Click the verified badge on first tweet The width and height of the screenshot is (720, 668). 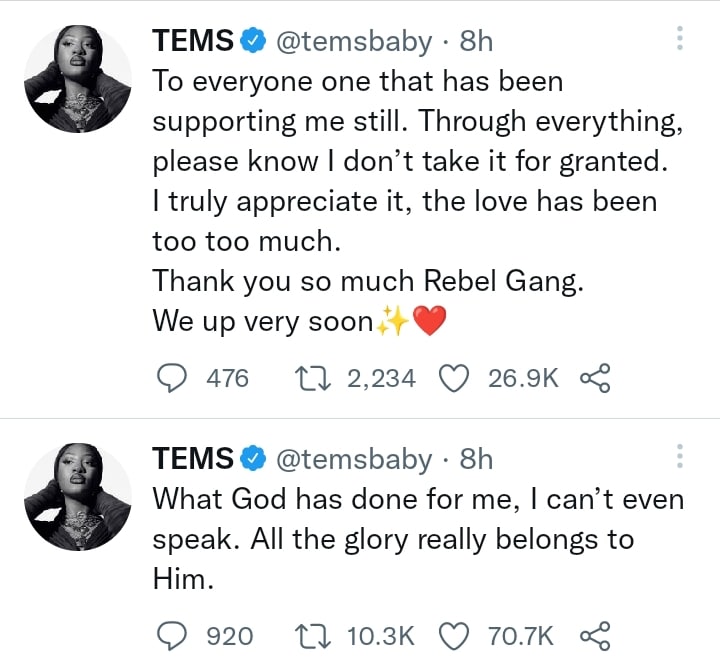click(x=254, y=40)
